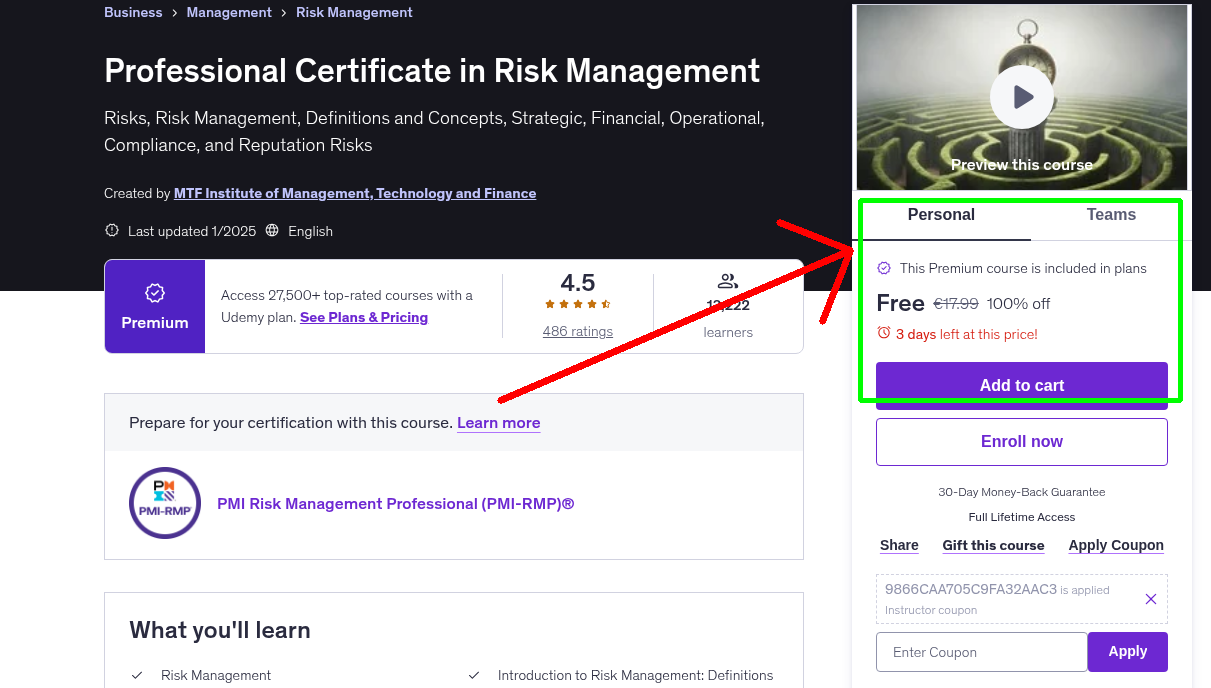This screenshot has width=1211, height=688.
Task: Click Enroll now
Action: pyautogui.click(x=1021, y=441)
